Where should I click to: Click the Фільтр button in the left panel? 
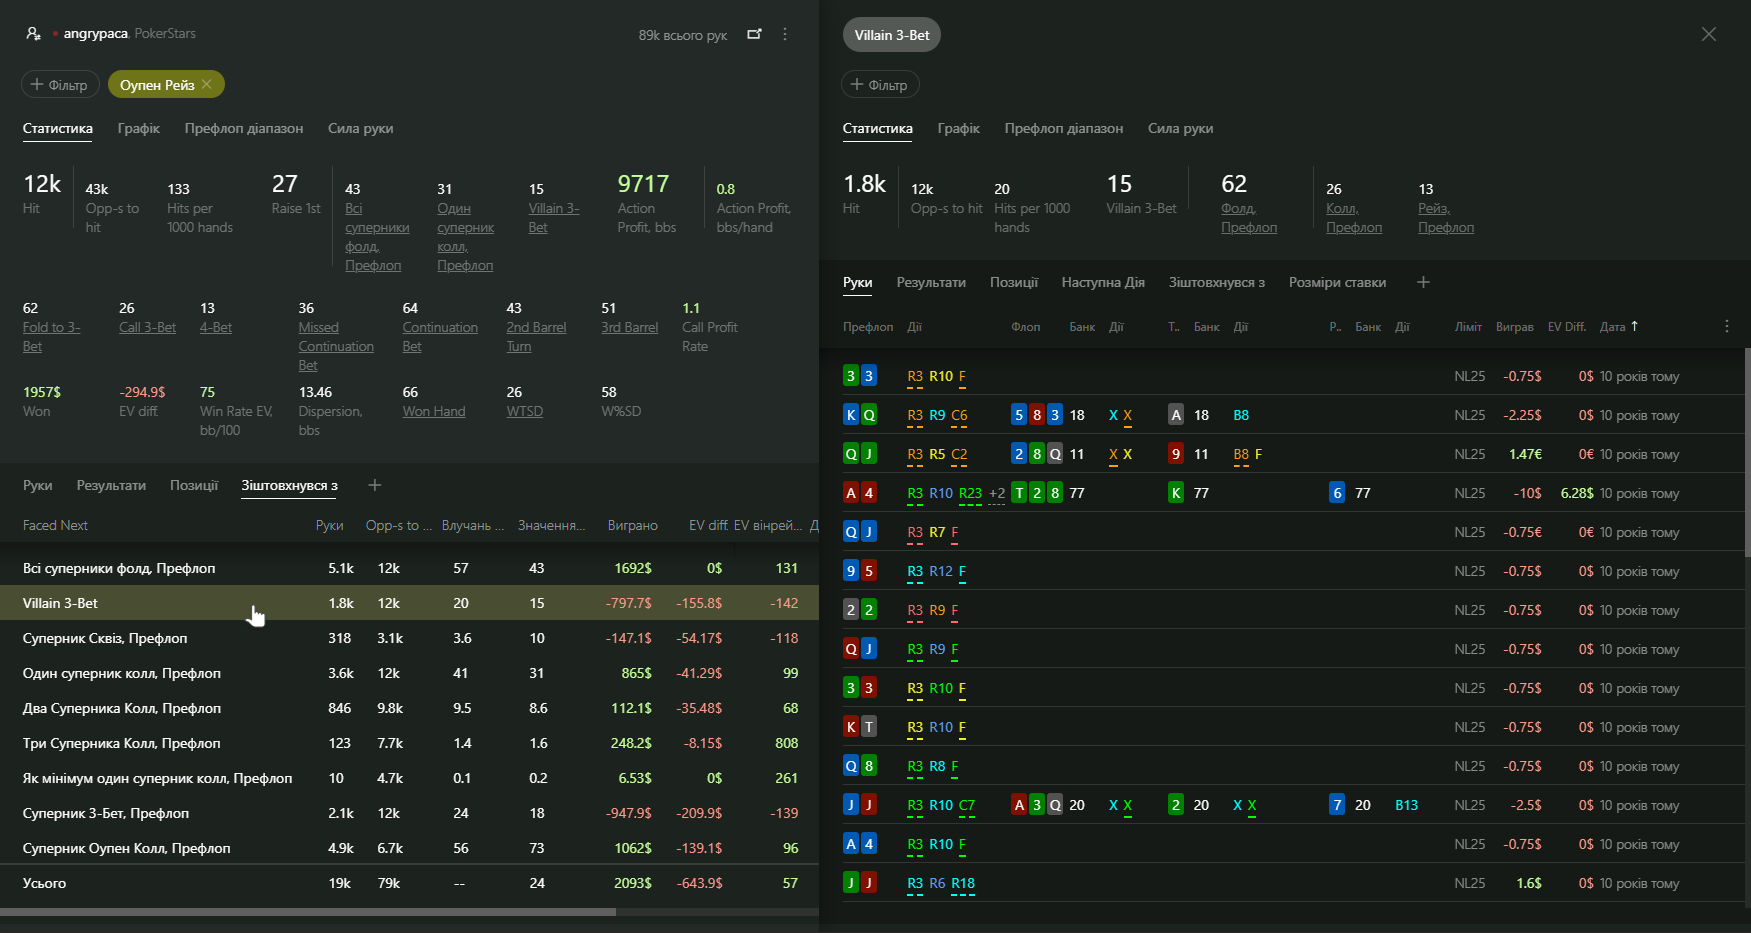60,84
